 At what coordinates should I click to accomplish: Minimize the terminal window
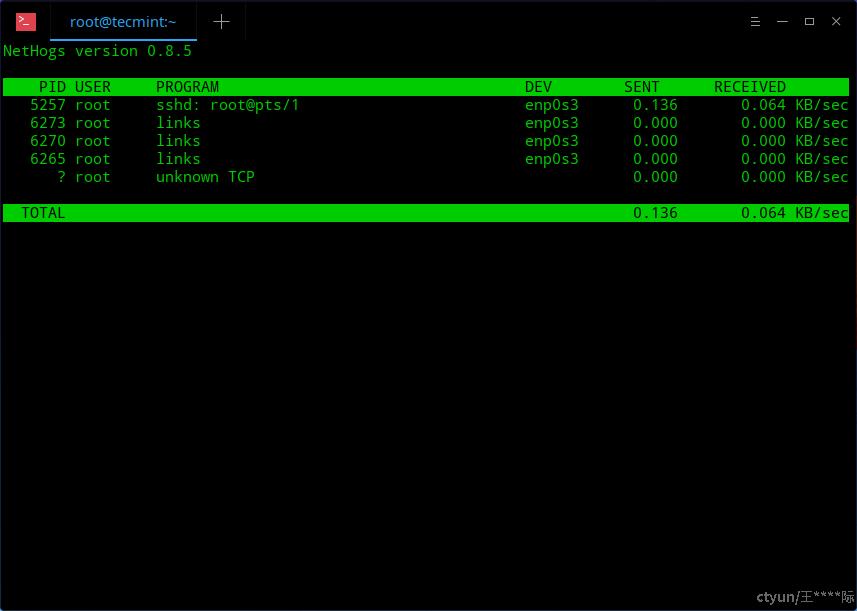(x=782, y=22)
